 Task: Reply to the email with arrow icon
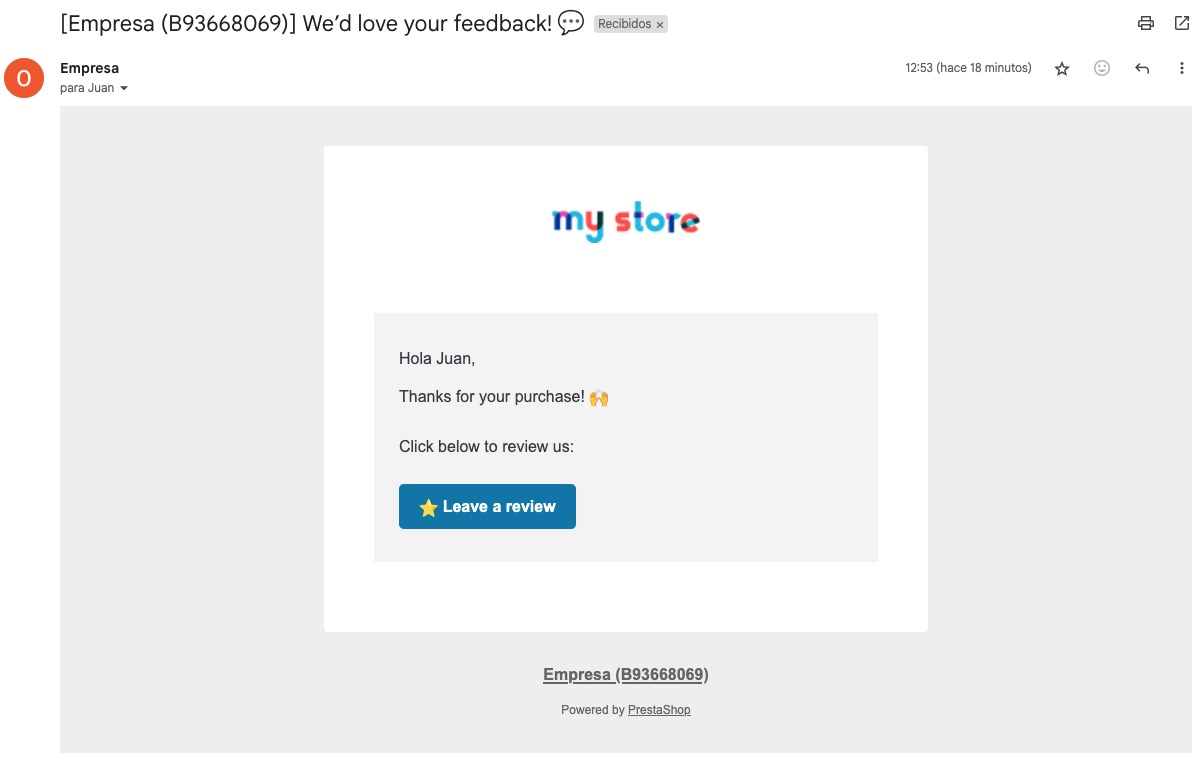coord(1142,69)
